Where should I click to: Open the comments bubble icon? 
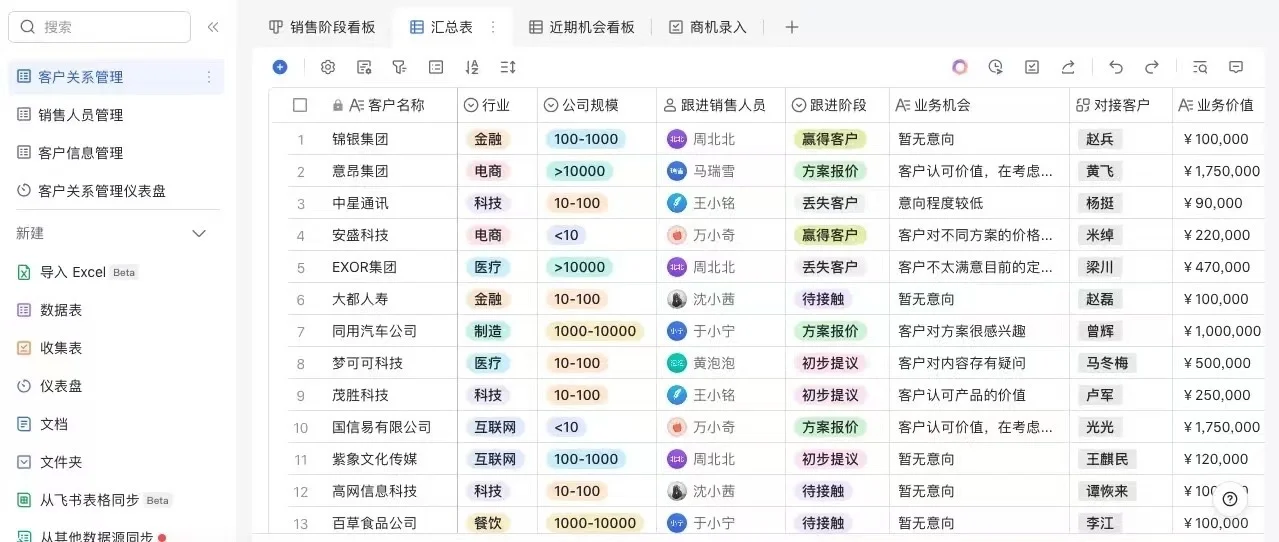coord(1236,67)
